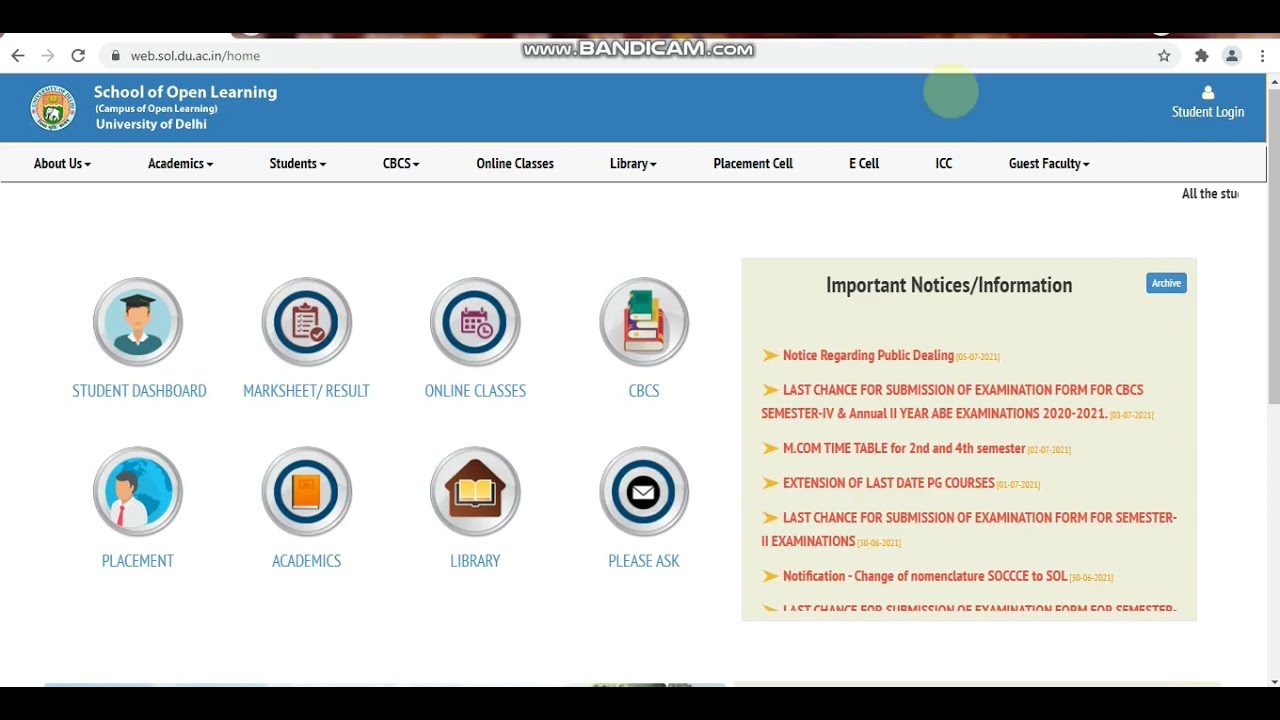The width and height of the screenshot is (1280, 720).
Task: Click the scrolling marquee text
Action: point(1210,194)
